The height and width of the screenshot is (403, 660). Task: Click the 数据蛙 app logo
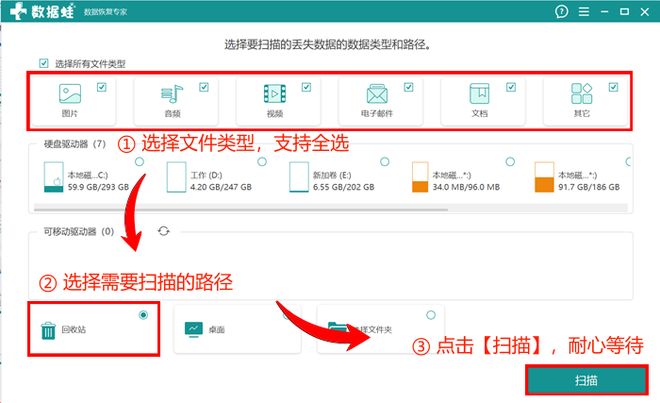pos(43,11)
